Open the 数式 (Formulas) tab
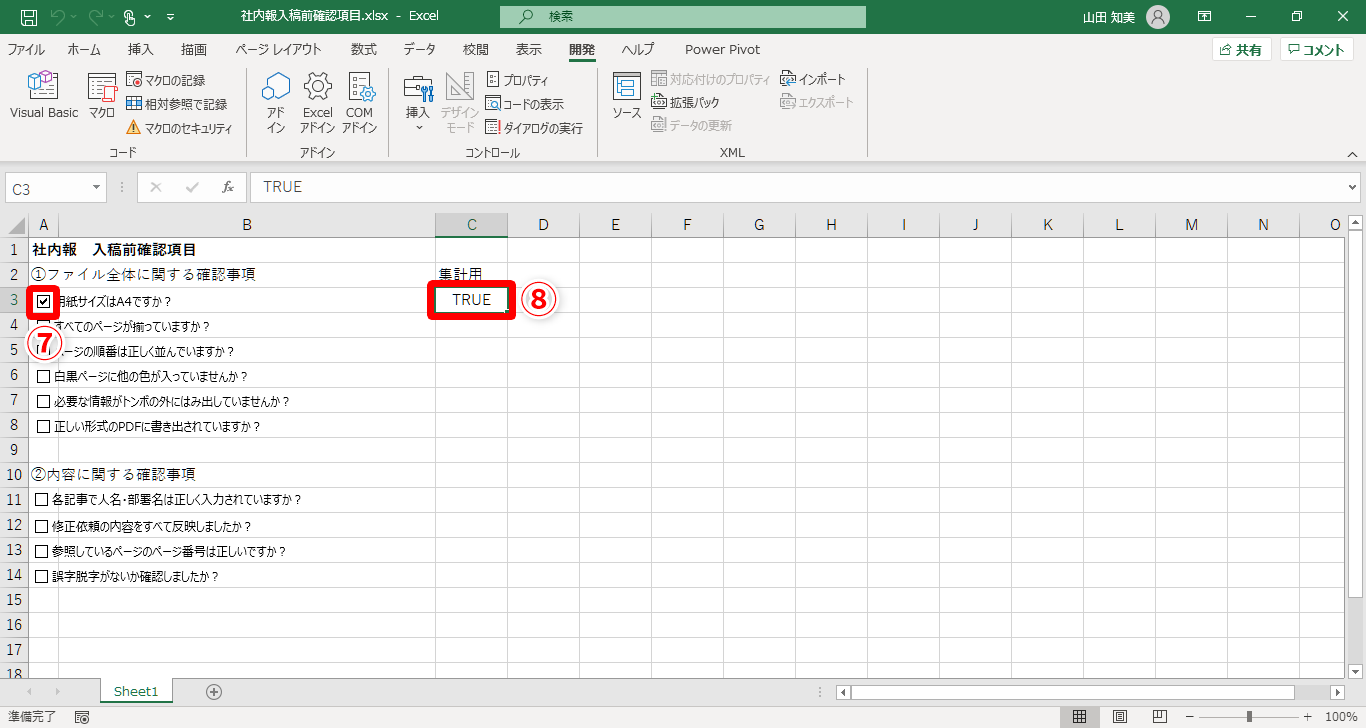Viewport: 1366px width, 728px height. click(x=364, y=49)
